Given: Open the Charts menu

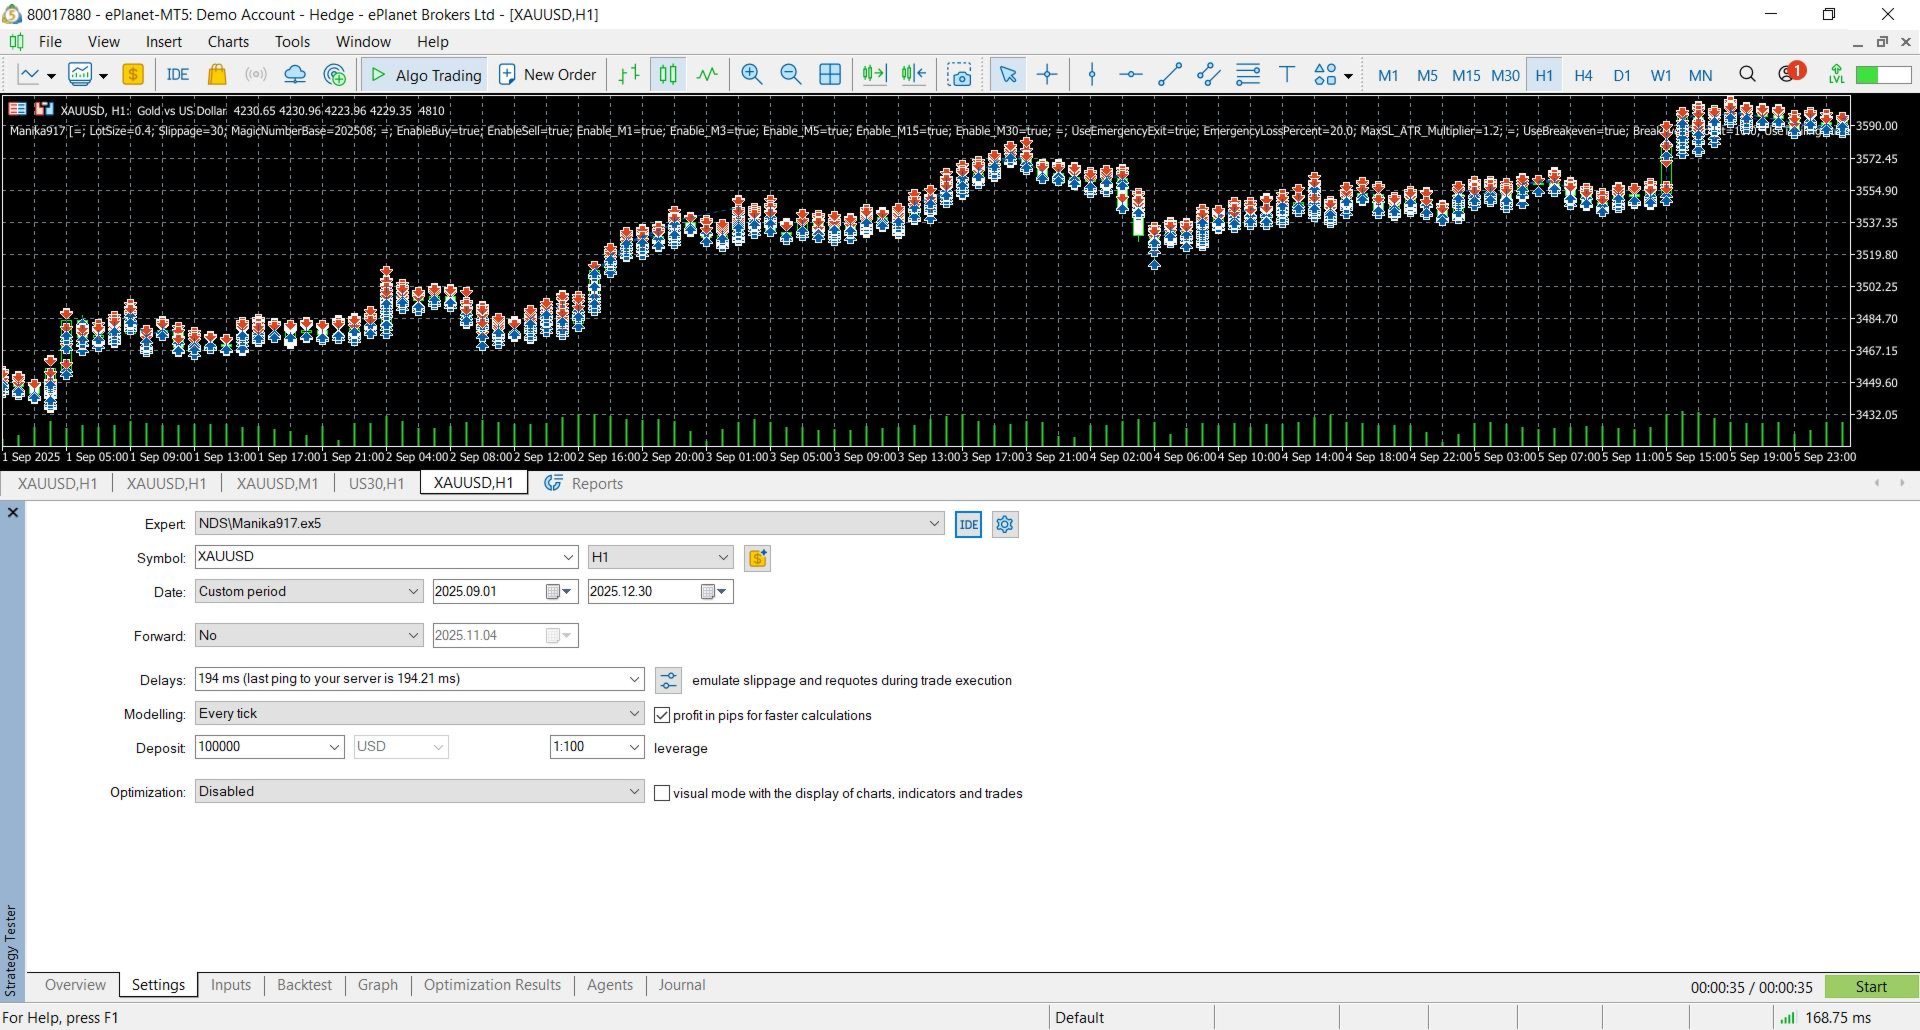Looking at the screenshot, I should coord(228,41).
